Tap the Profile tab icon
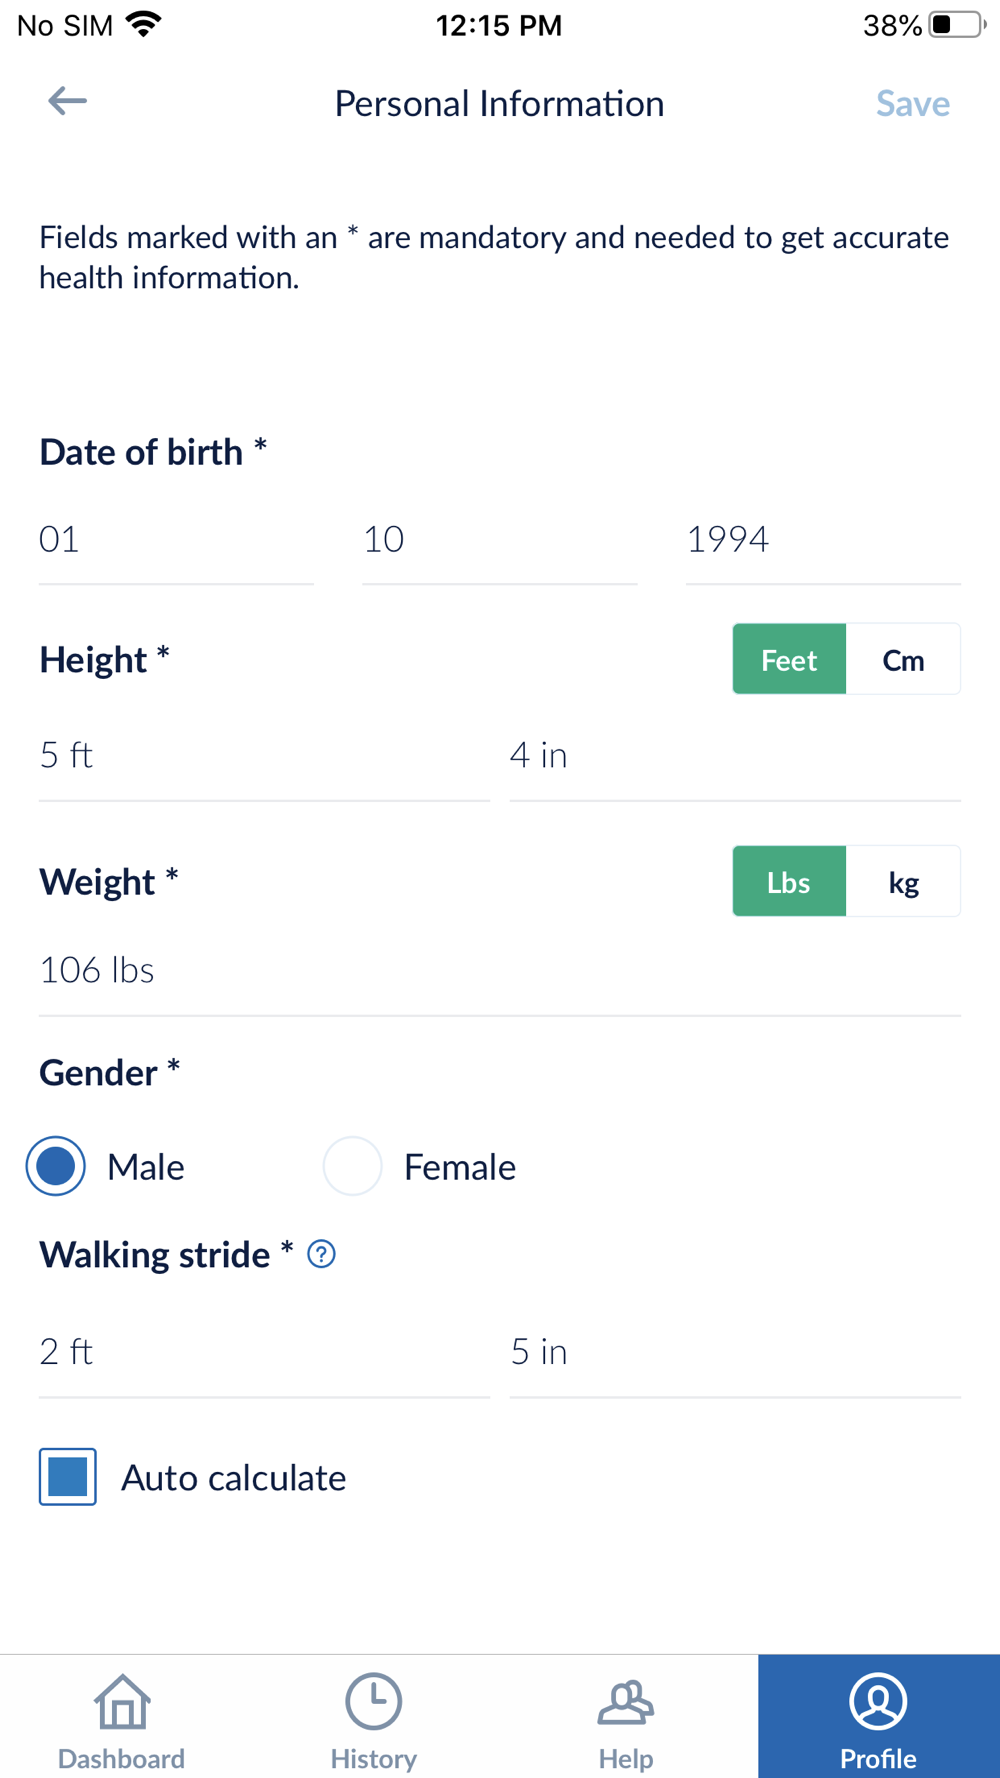This screenshot has width=1000, height=1778. [878, 1702]
